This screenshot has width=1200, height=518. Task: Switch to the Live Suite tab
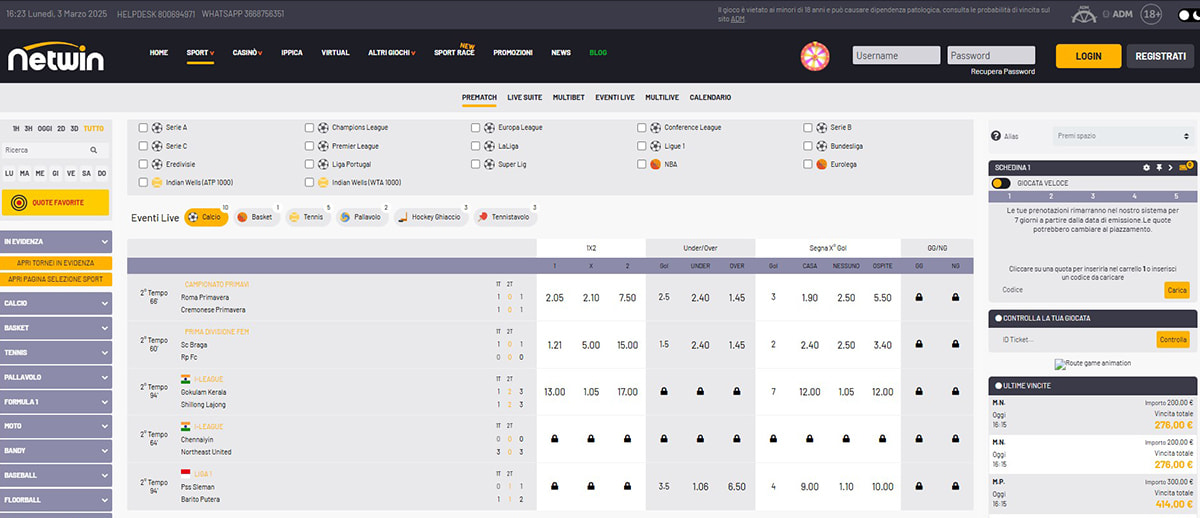click(x=524, y=97)
